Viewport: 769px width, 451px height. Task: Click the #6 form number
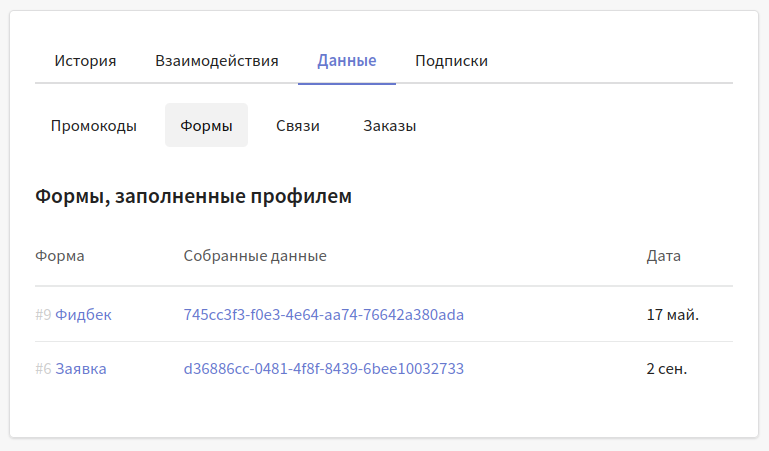pos(43,369)
